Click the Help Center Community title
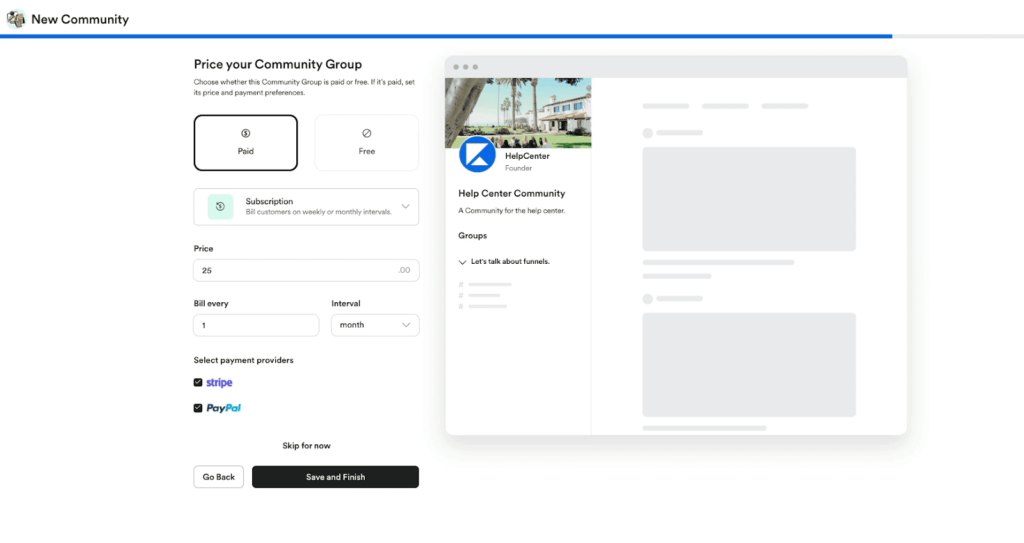Image resolution: width=1024 pixels, height=543 pixels. coord(511,193)
